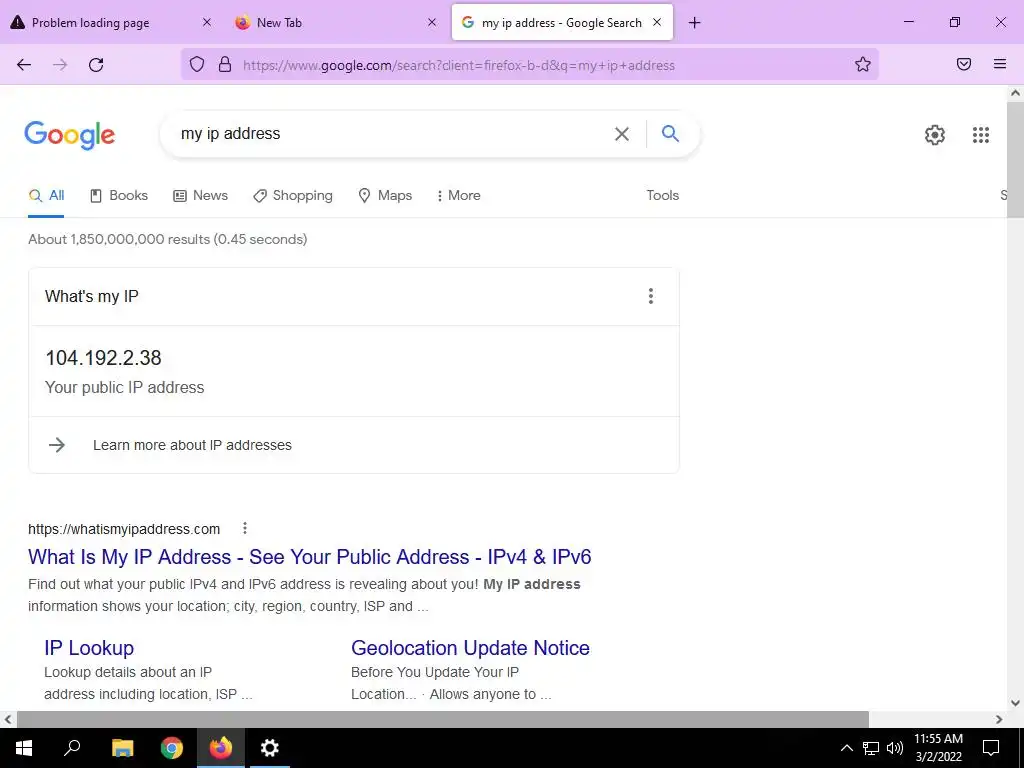
Task: Open the volume control tray icon
Action: 894,748
